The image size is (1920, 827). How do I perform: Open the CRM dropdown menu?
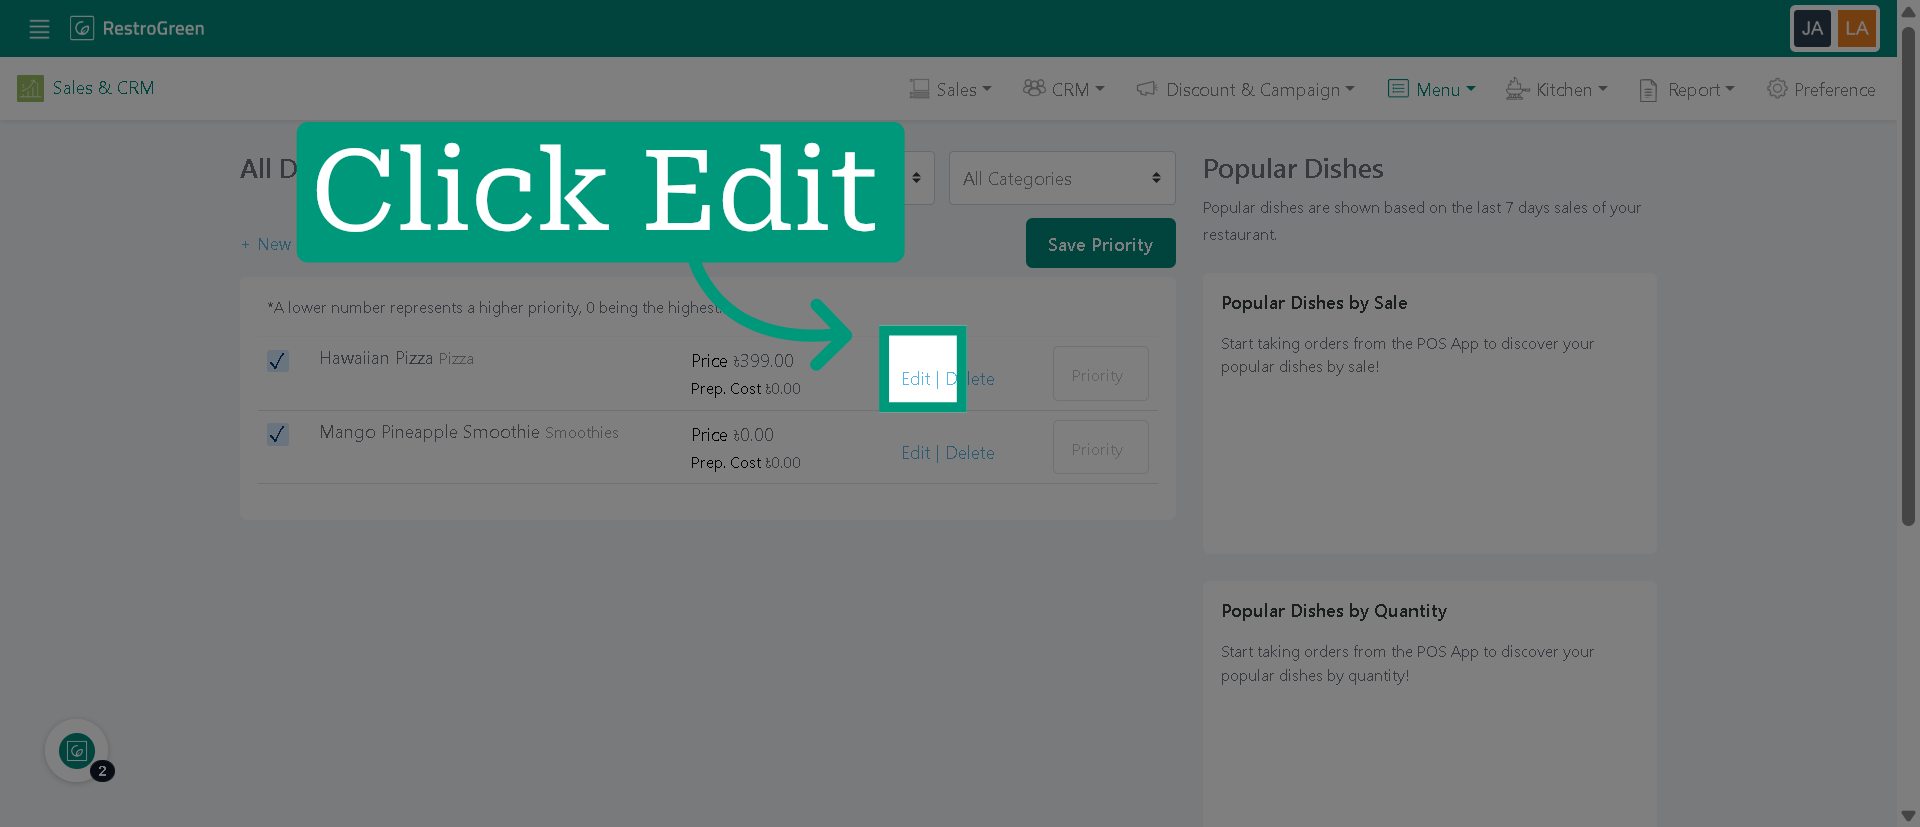pyautogui.click(x=1064, y=89)
